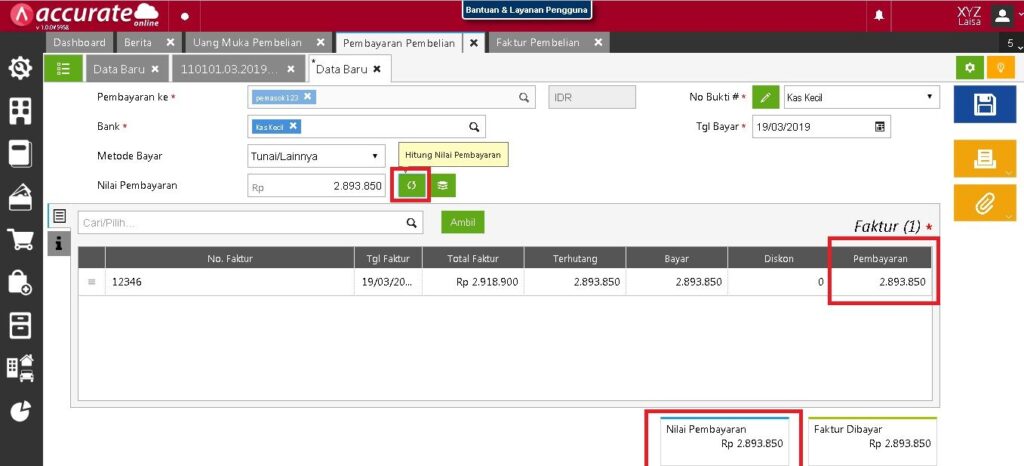The width and height of the screenshot is (1024, 466).
Task: Switch to the Berita tab
Action: [138, 42]
